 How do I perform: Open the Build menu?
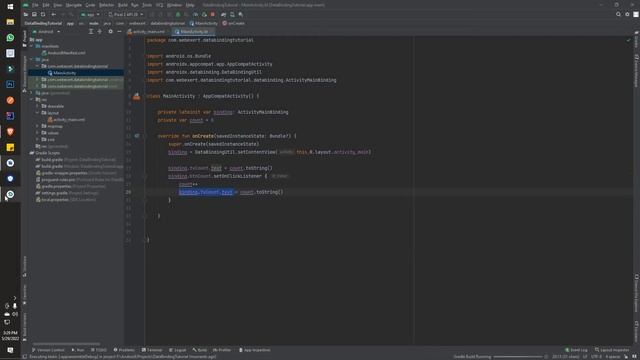coord(122,5)
